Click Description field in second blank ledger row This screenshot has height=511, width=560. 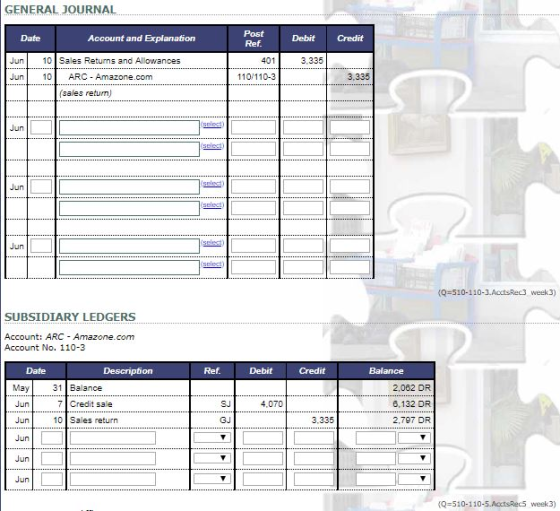point(113,459)
